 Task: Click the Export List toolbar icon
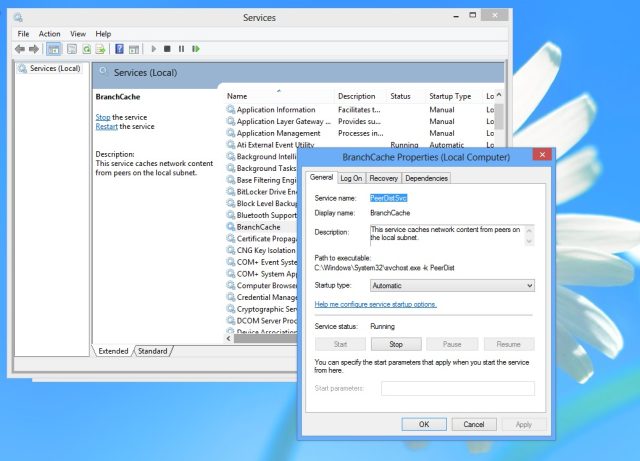(x=100, y=49)
